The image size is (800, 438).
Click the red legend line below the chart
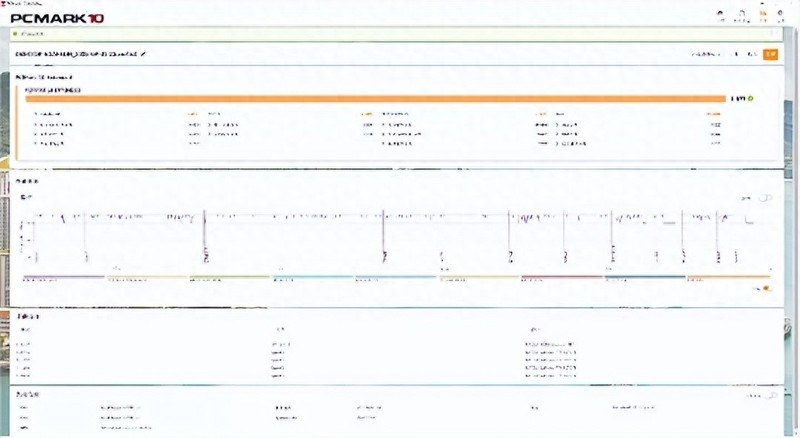[x=562, y=277]
